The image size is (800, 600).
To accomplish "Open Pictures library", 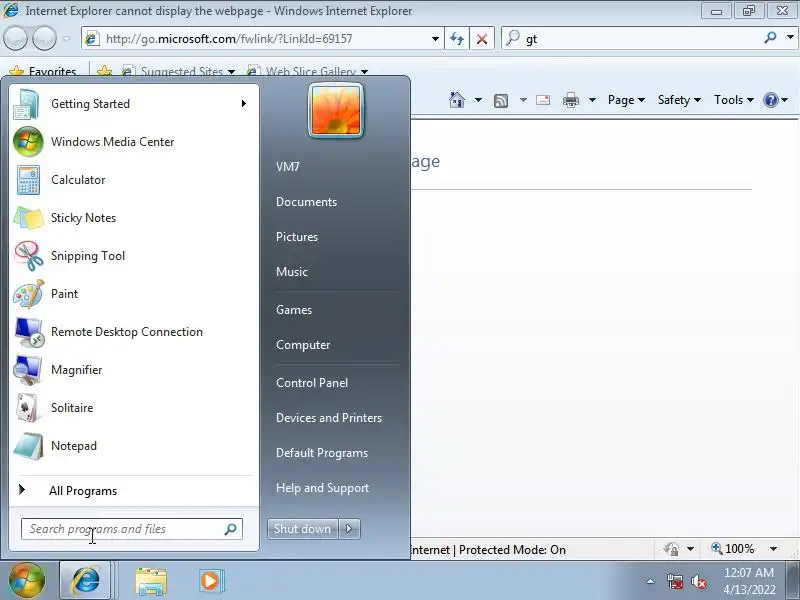I will coord(297,237).
